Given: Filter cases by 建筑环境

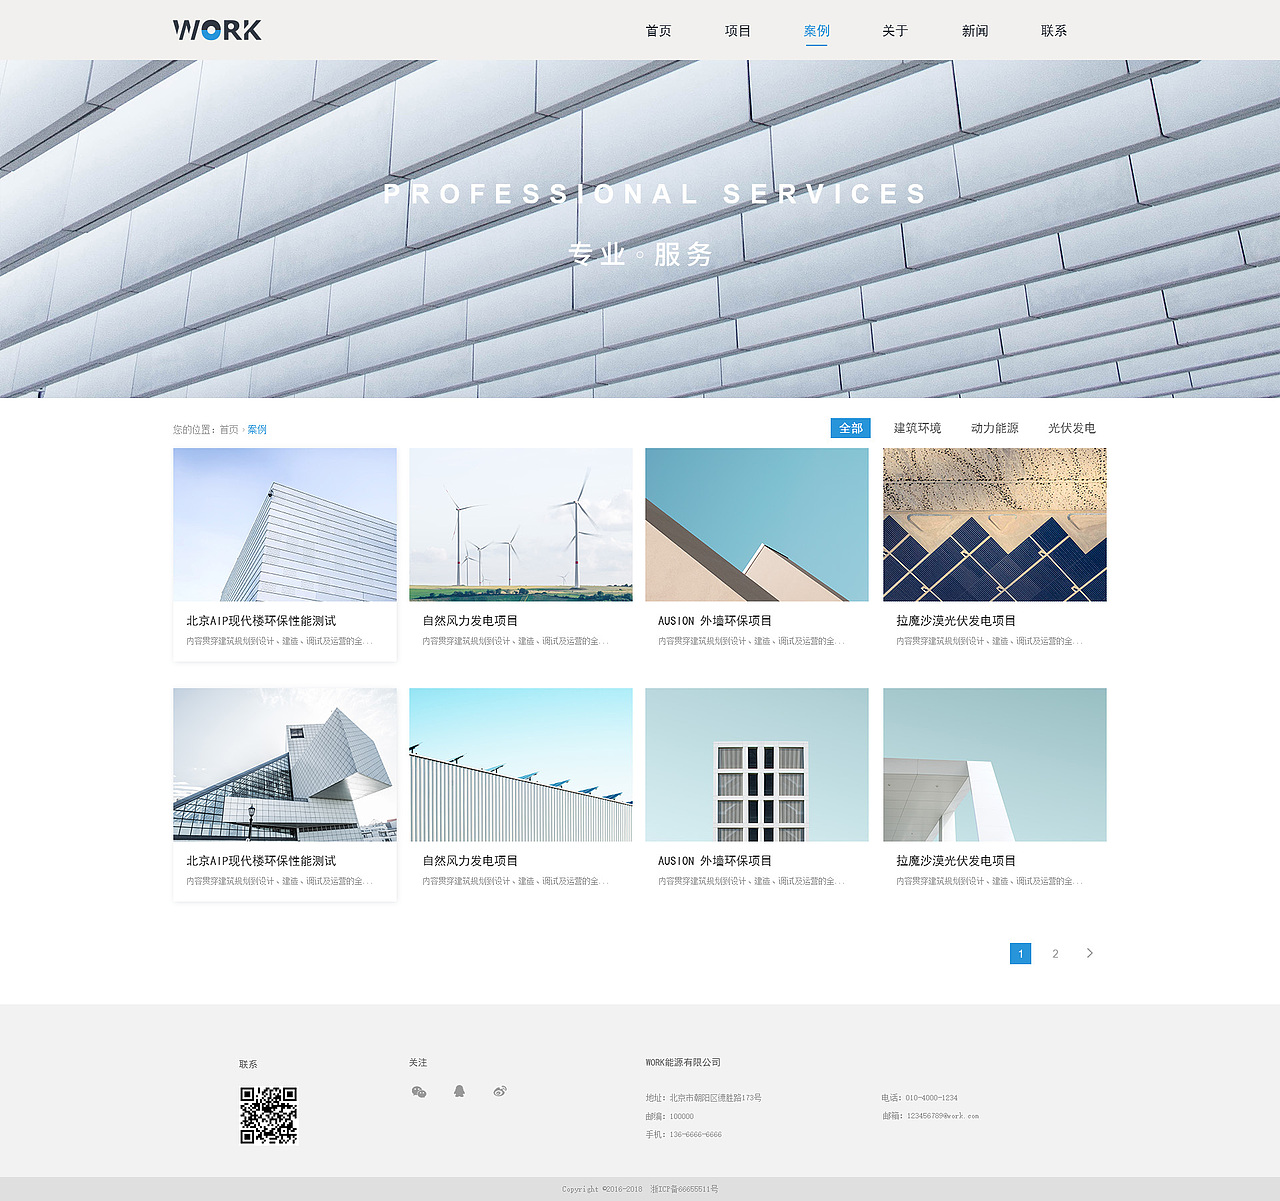Looking at the screenshot, I should [917, 428].
